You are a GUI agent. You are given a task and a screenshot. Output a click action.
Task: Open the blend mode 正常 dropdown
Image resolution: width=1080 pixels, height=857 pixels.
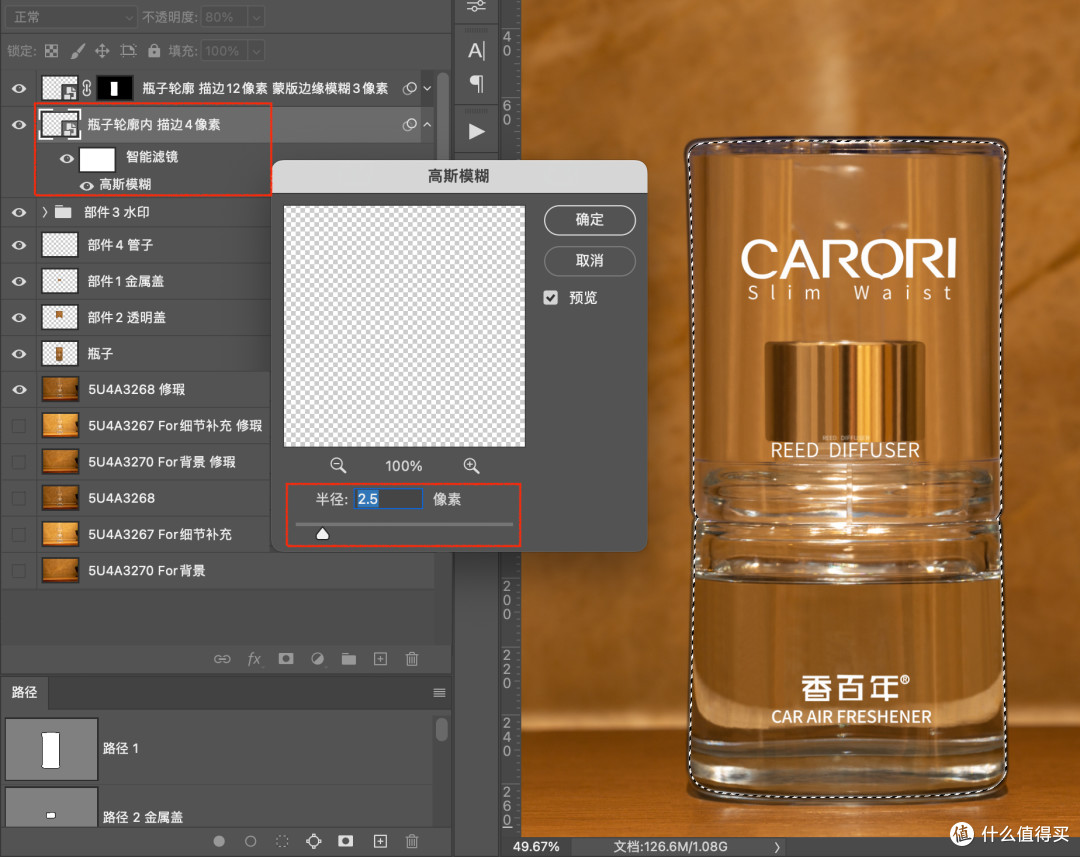pos(72,17)
